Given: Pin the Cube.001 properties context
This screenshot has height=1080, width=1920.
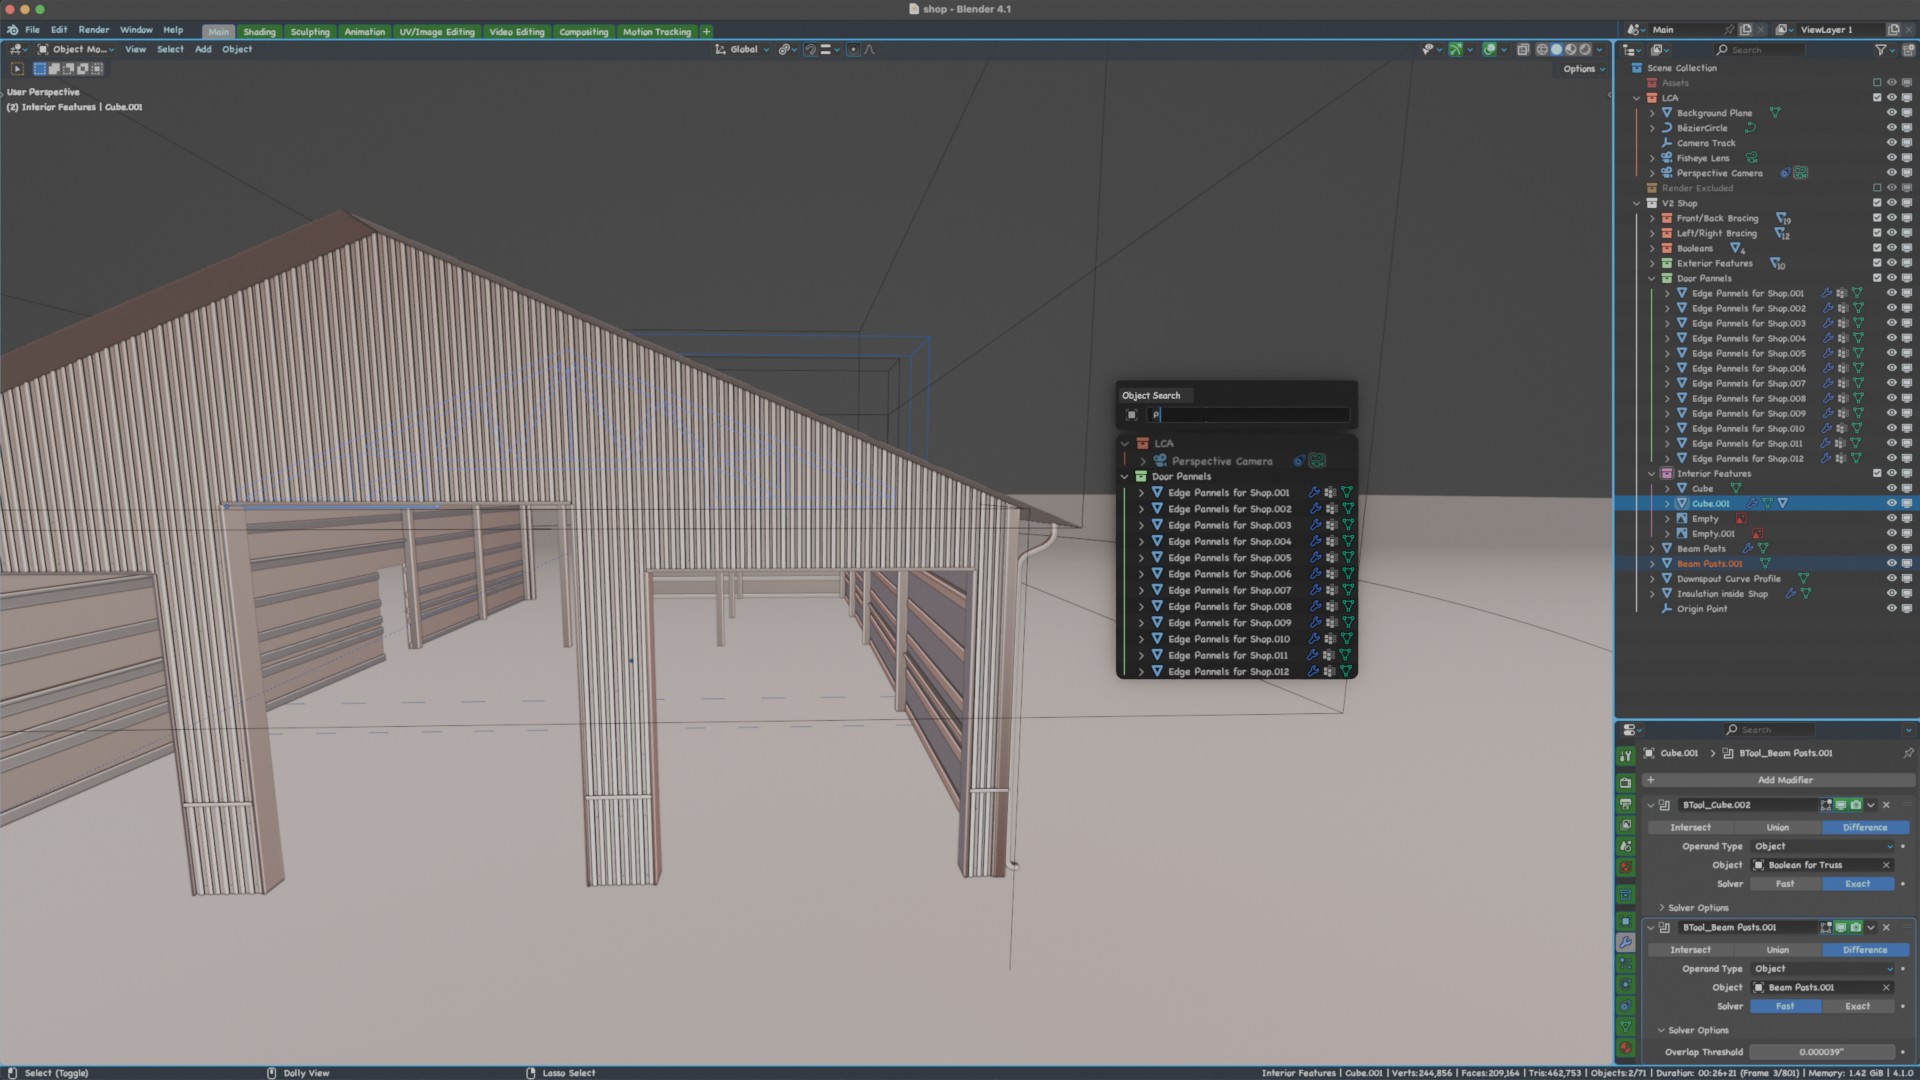Looking at the screenshot, I should click(x=1908, y=753).
